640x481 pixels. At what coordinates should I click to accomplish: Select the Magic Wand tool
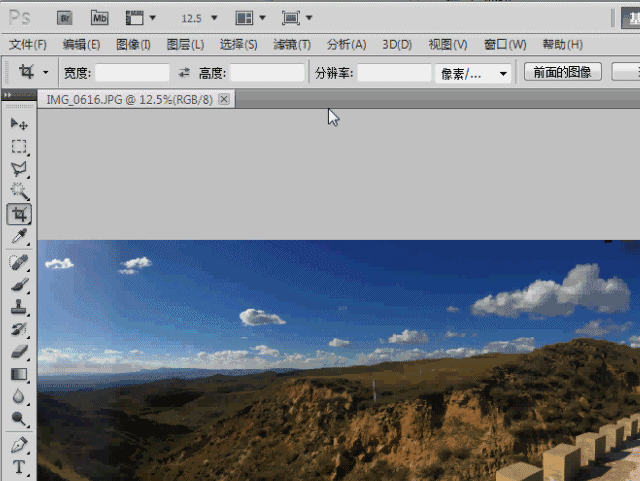pyautogui.click(x=19, y=191)
